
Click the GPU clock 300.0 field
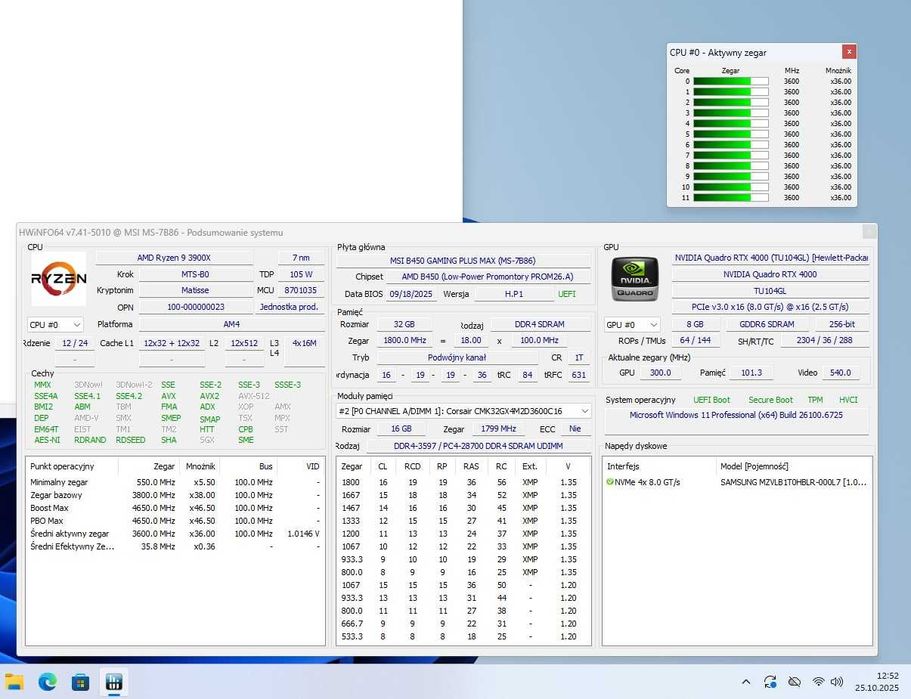tap(660, 372)
